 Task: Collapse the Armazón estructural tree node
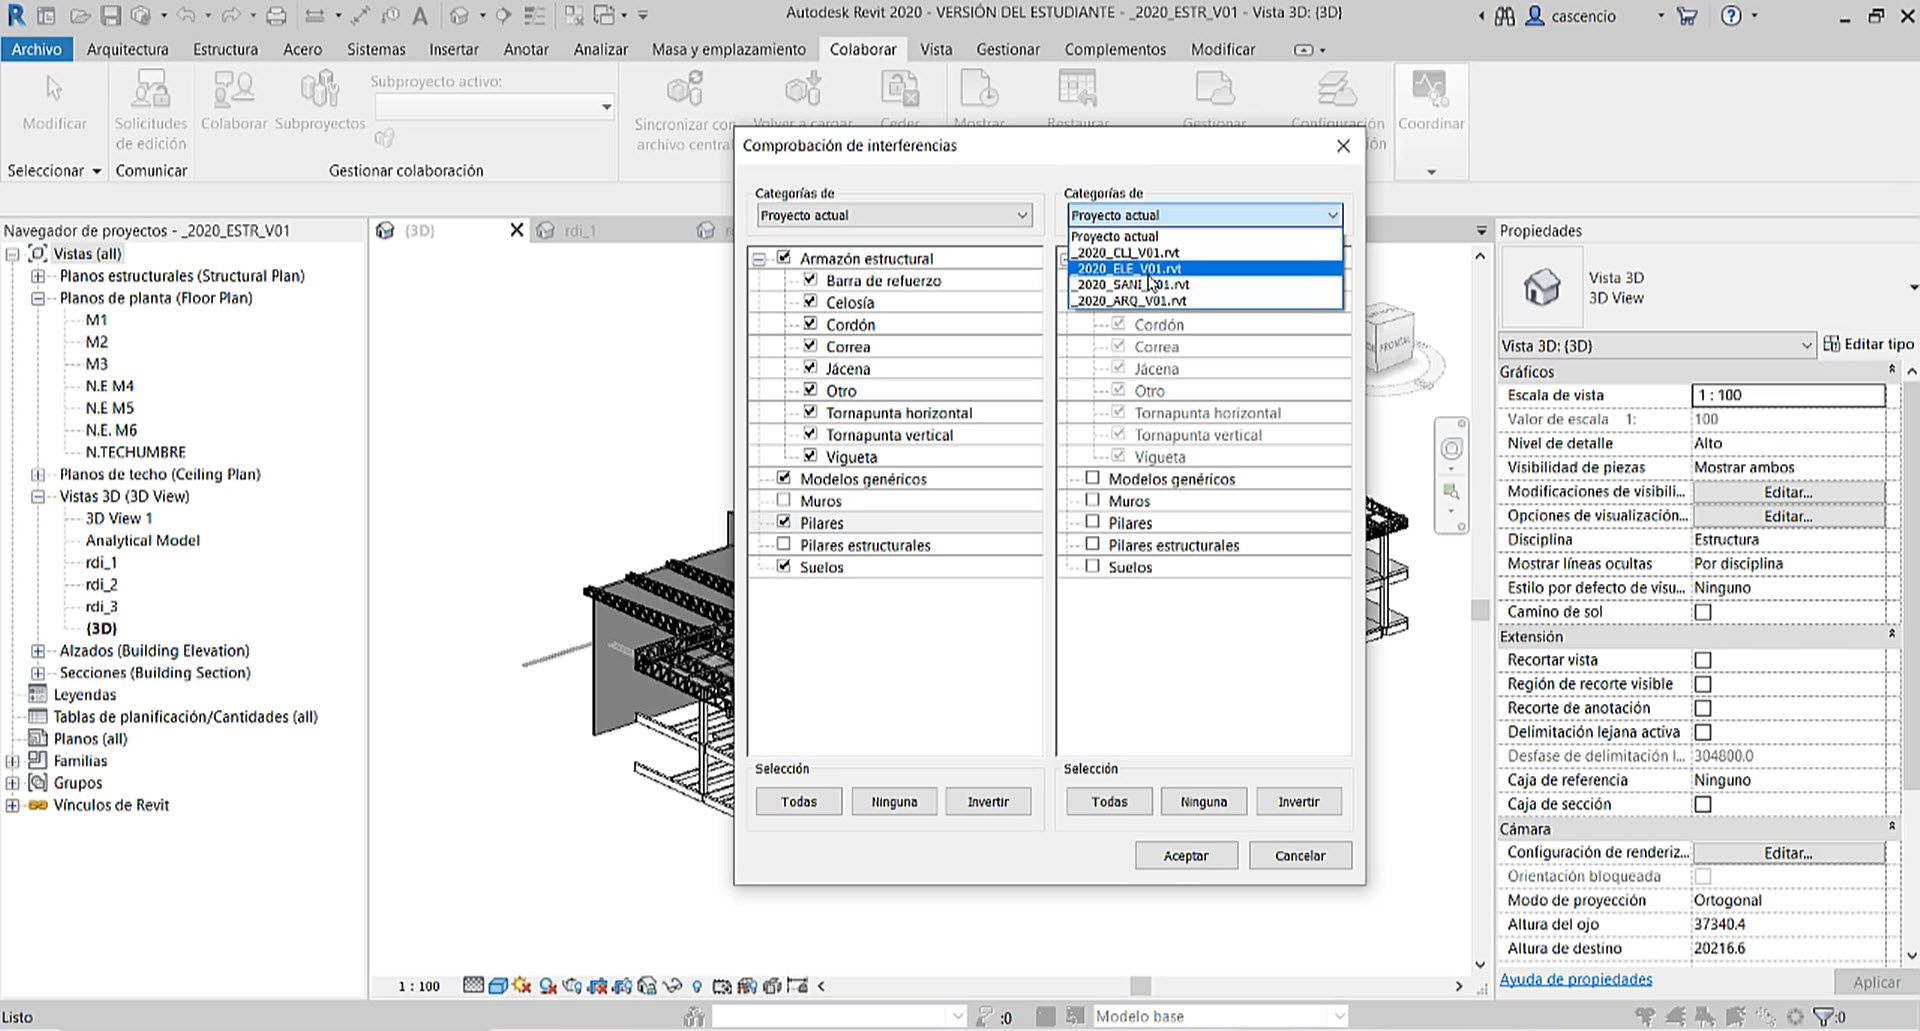click(x=761, y=258)
